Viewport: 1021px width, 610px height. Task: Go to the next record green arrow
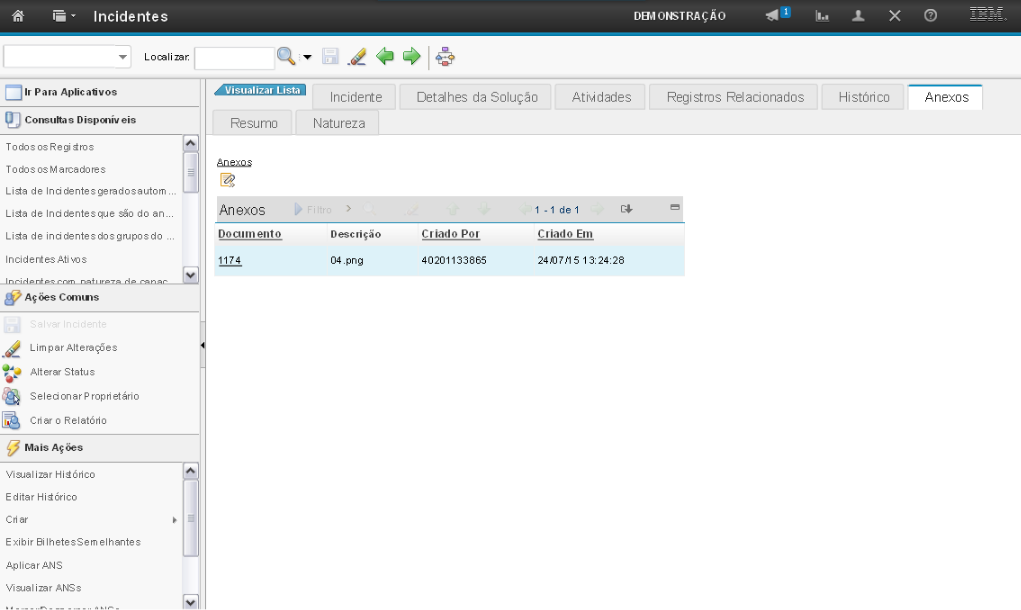click(410, 58)
